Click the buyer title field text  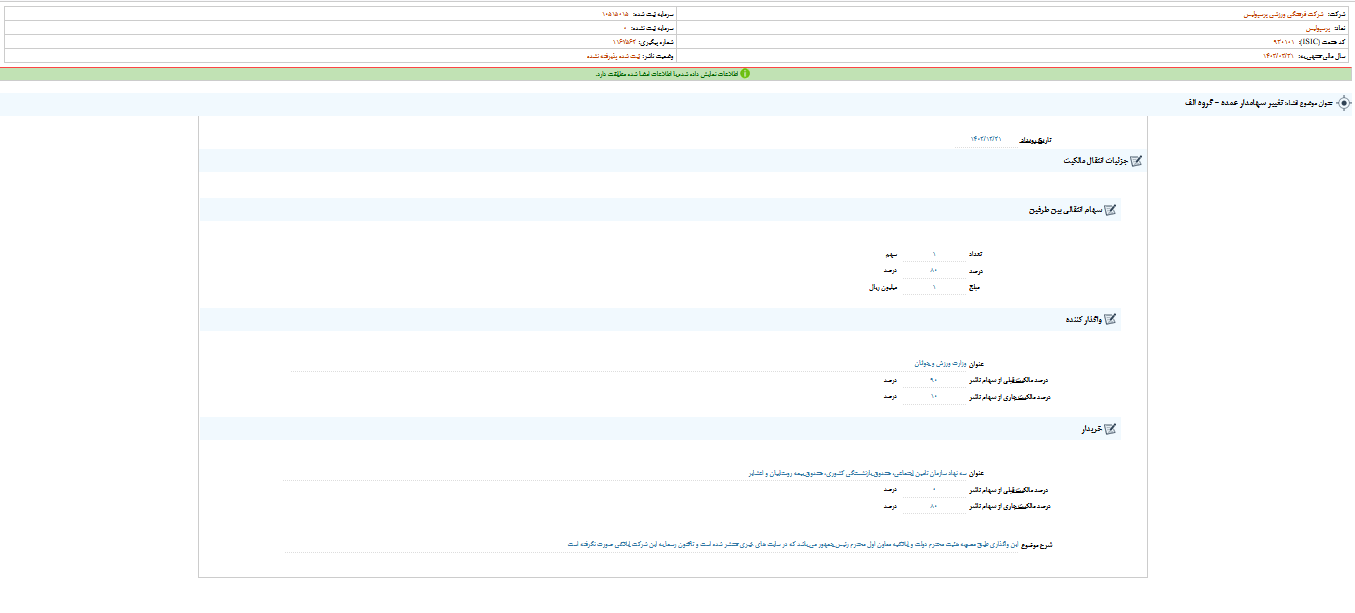[859, 473]
